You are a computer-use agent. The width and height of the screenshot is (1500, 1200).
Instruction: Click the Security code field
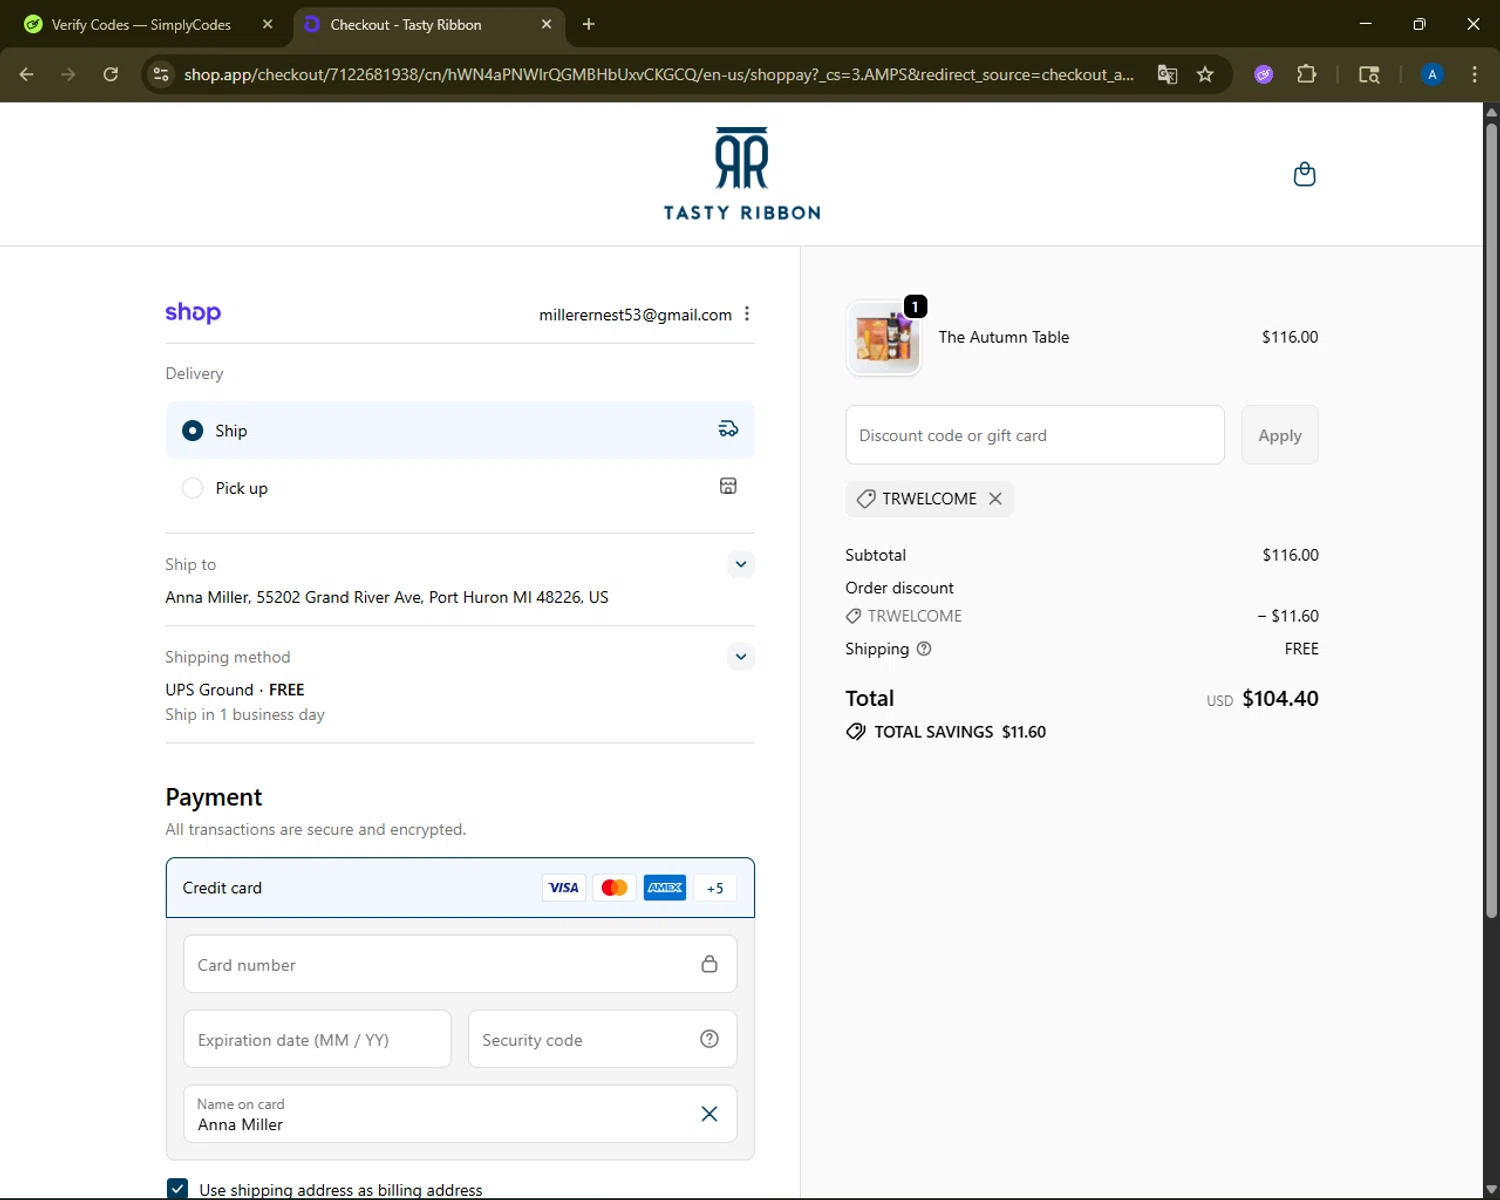[x=602, y=1039]
